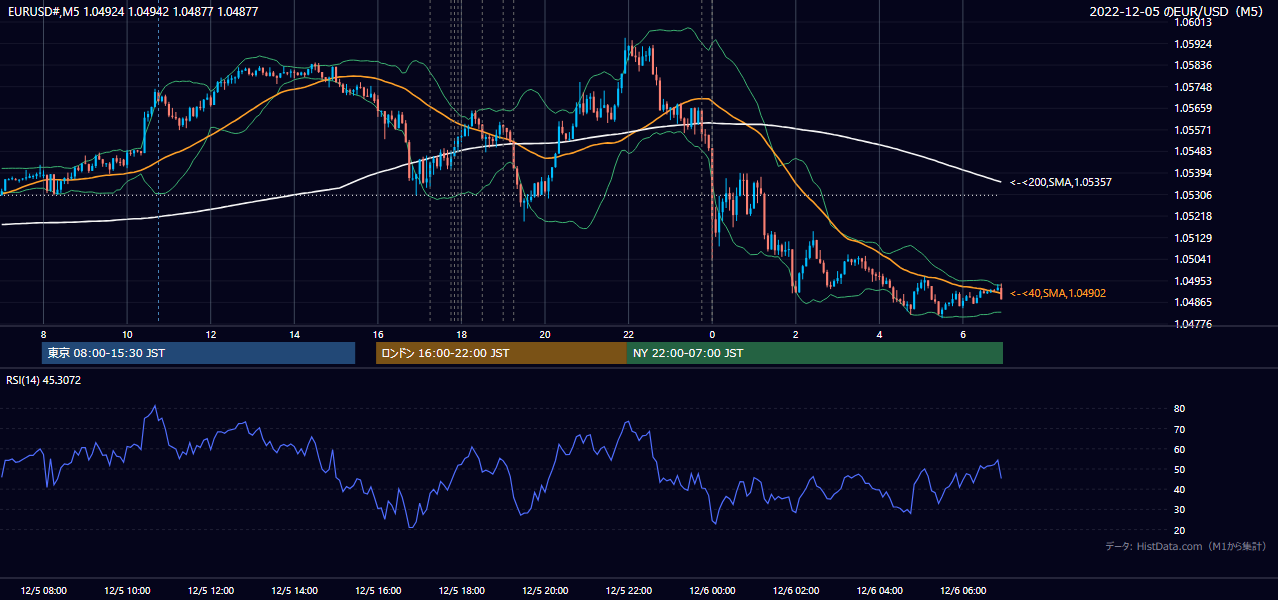
Task: Click the 12/5 22:00 date label
Action: tap(628, 591)
